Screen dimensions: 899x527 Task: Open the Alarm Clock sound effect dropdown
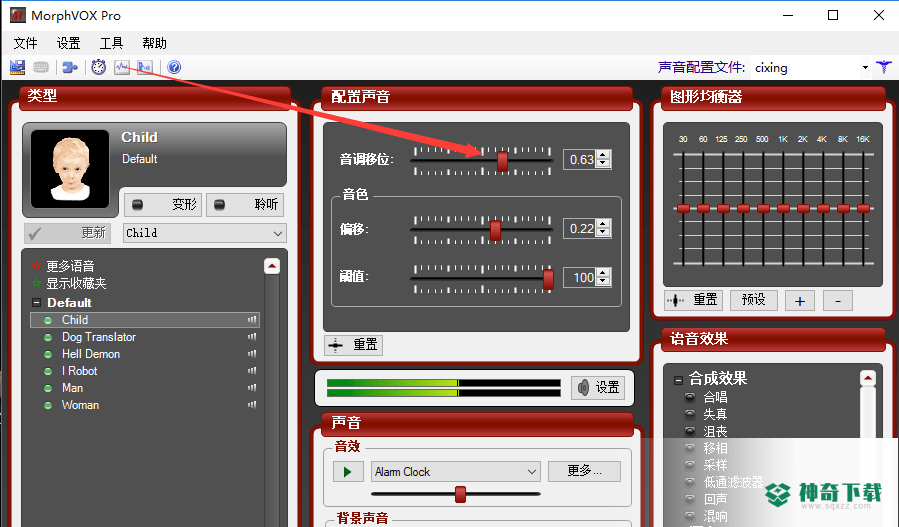point(456,472)
